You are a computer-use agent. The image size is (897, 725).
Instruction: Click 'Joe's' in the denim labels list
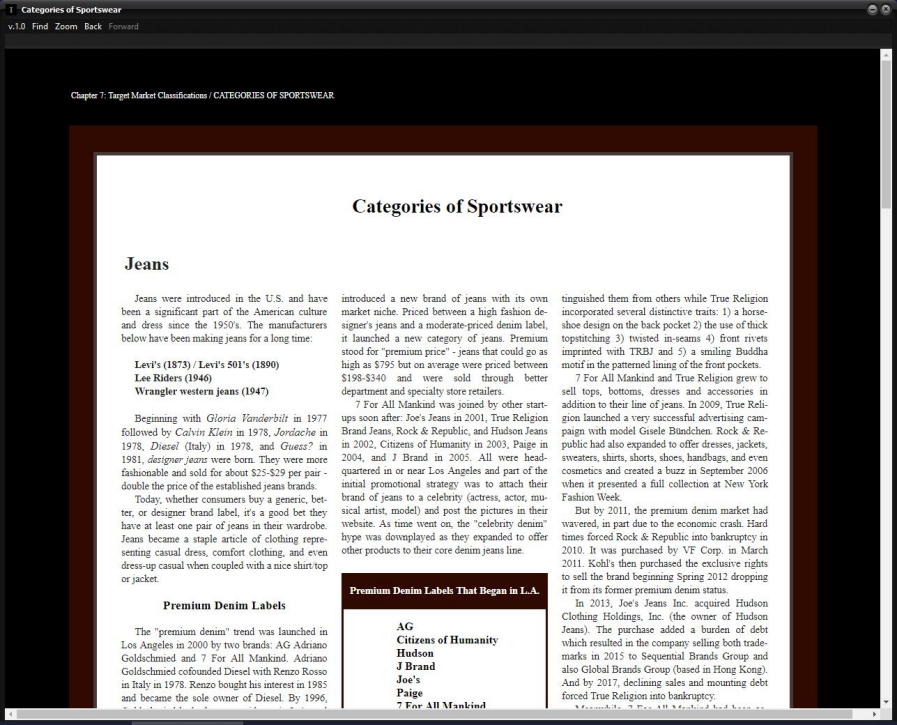click(x=408, y=679)
